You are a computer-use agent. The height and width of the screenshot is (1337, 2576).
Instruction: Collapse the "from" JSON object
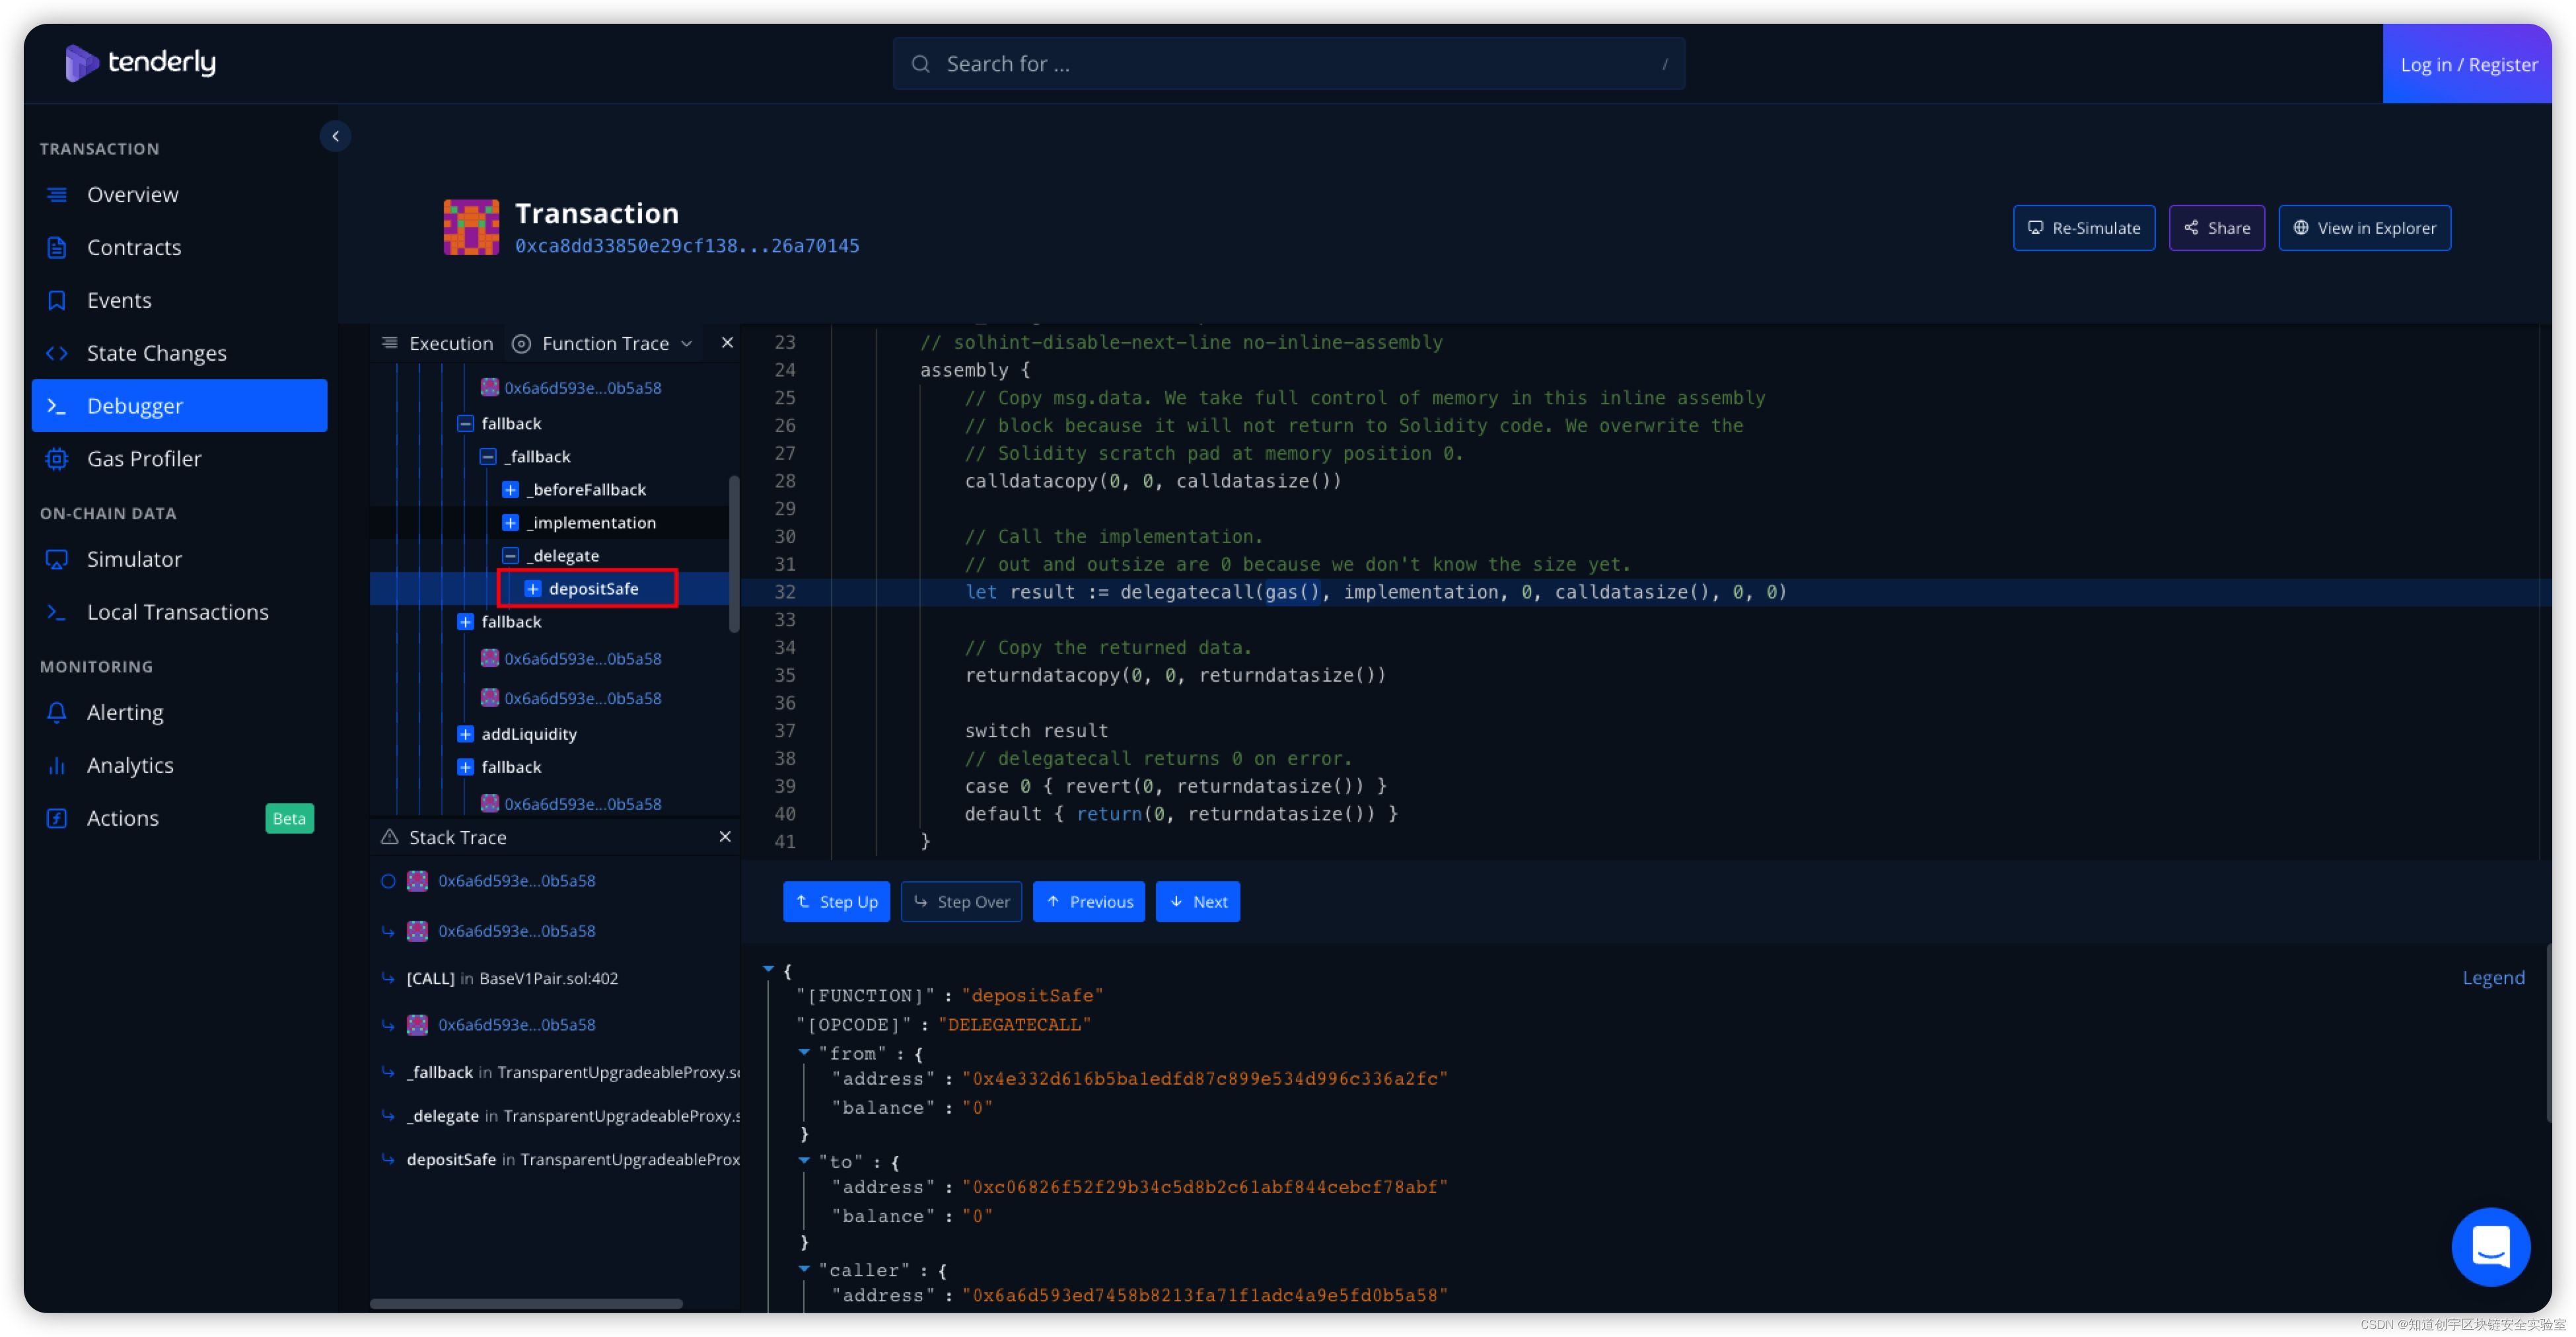coord(804,1052)
